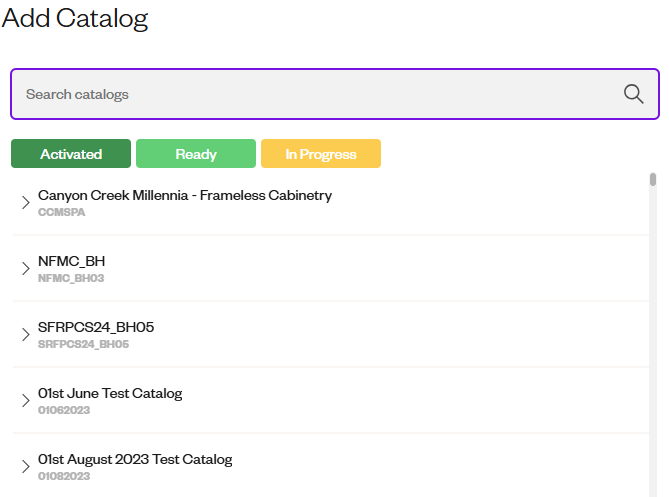This screenshot has width=669, height=497.
Task: Expand the 01st August 2023 Test Catalog chevron
Action: (x=26, y=467)
